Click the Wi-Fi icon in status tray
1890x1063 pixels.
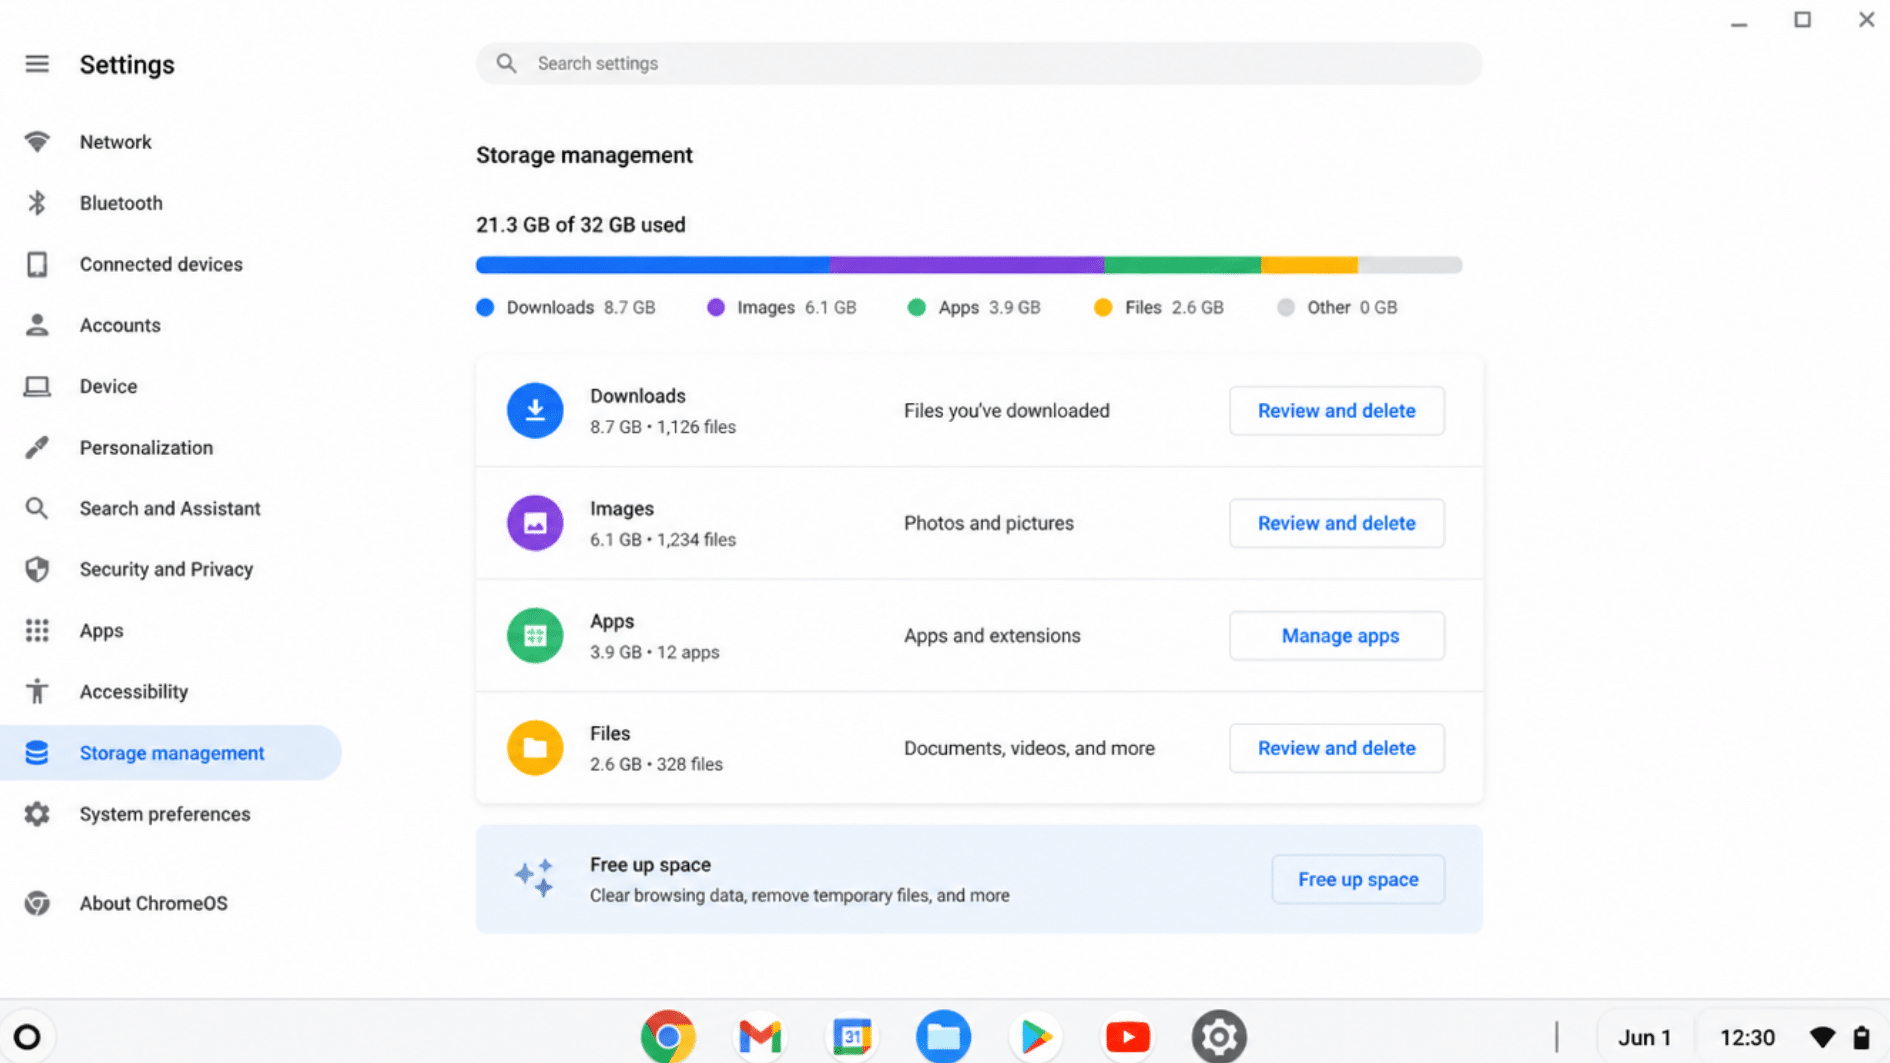point(1822,1037)
